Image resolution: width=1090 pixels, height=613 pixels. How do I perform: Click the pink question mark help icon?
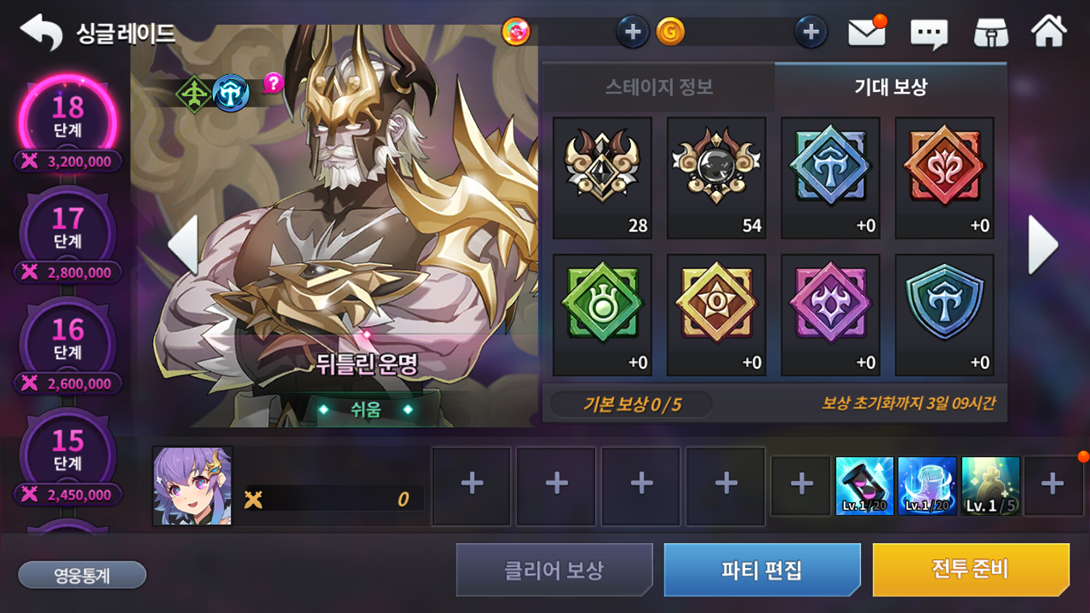pos(273,84)
